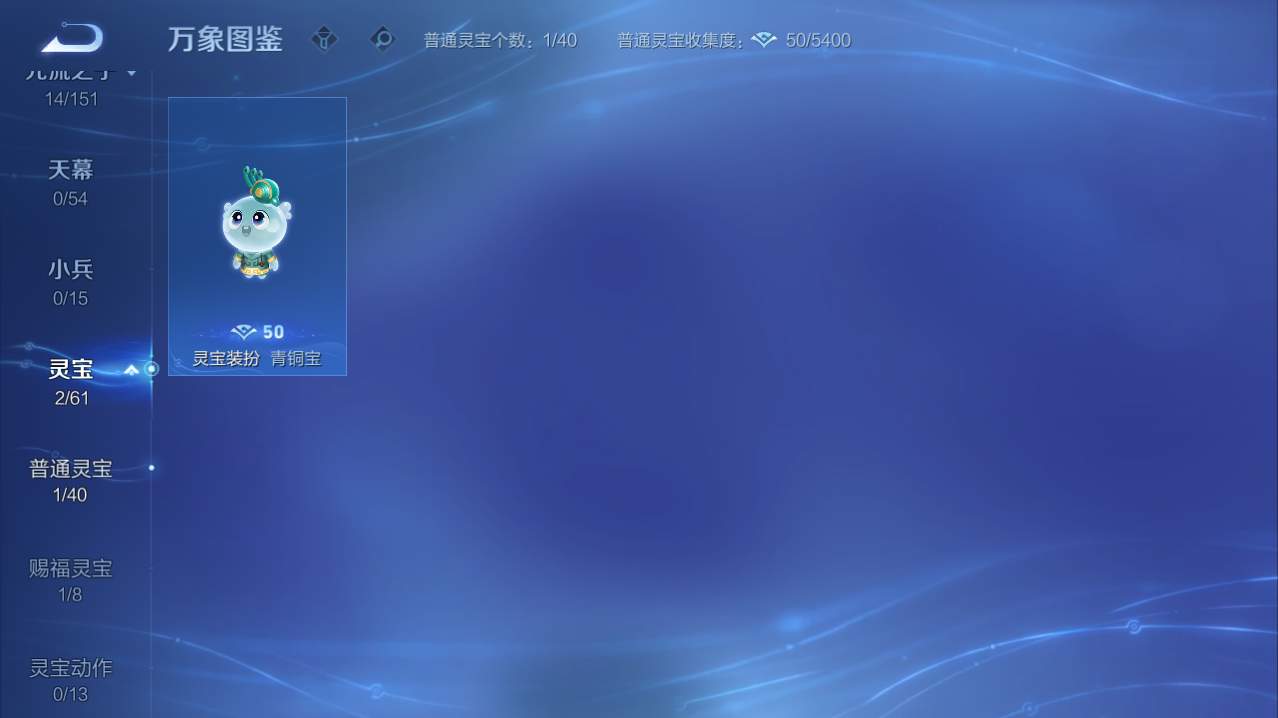The width and height of the screenshot is (1278, 718).
Task: Open the 赐福灵宝 subcategory
Action: point(71,568)
